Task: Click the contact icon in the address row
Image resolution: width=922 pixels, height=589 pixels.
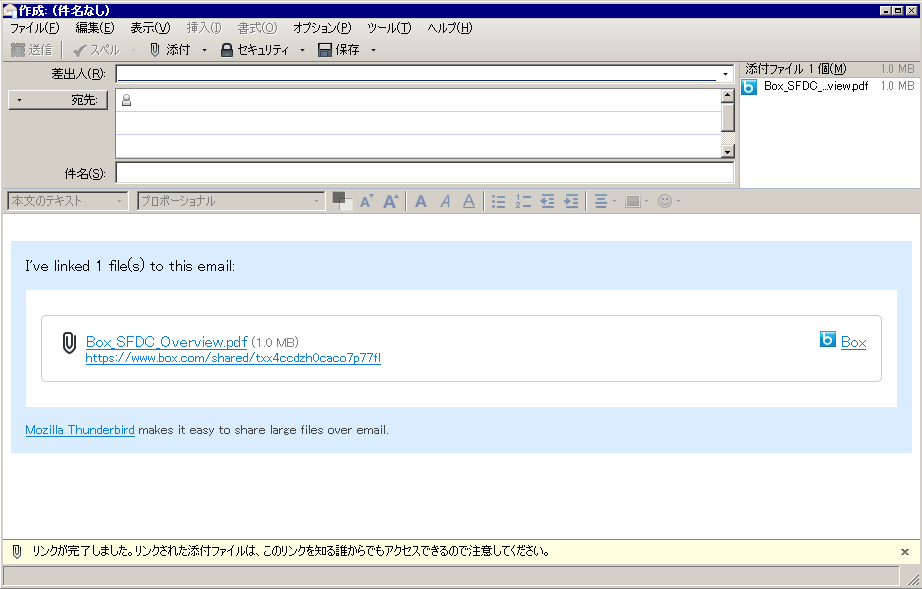Action: pos(126,101)
